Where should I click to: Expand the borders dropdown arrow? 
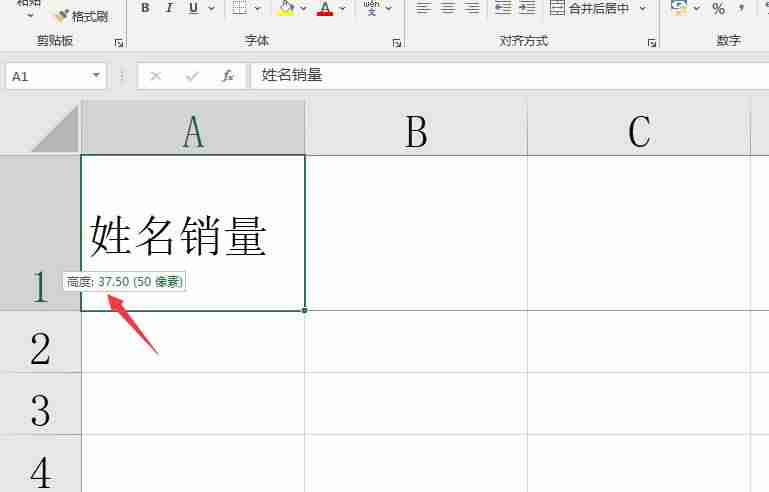tap(258, 8)
